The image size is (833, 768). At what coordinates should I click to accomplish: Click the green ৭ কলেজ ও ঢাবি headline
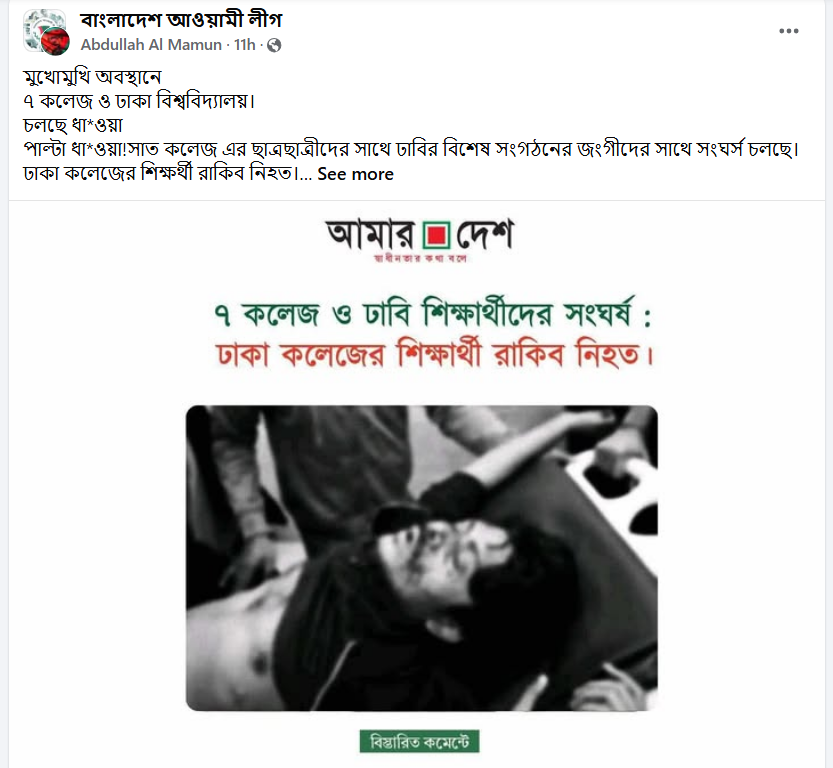(432, 313)
